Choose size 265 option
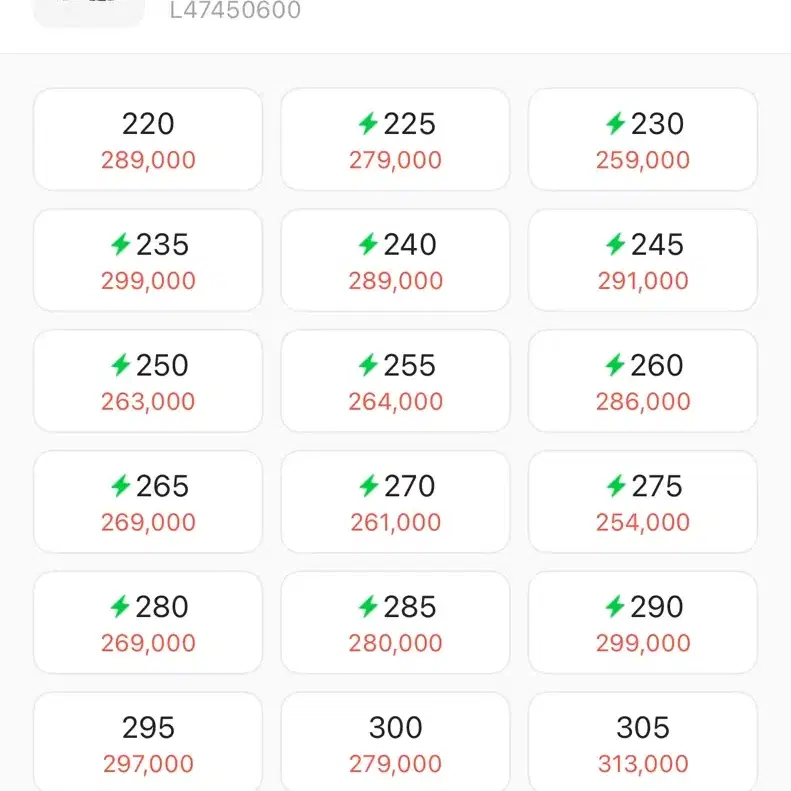Screen dimensions: 791x791 tap(148, 502)
